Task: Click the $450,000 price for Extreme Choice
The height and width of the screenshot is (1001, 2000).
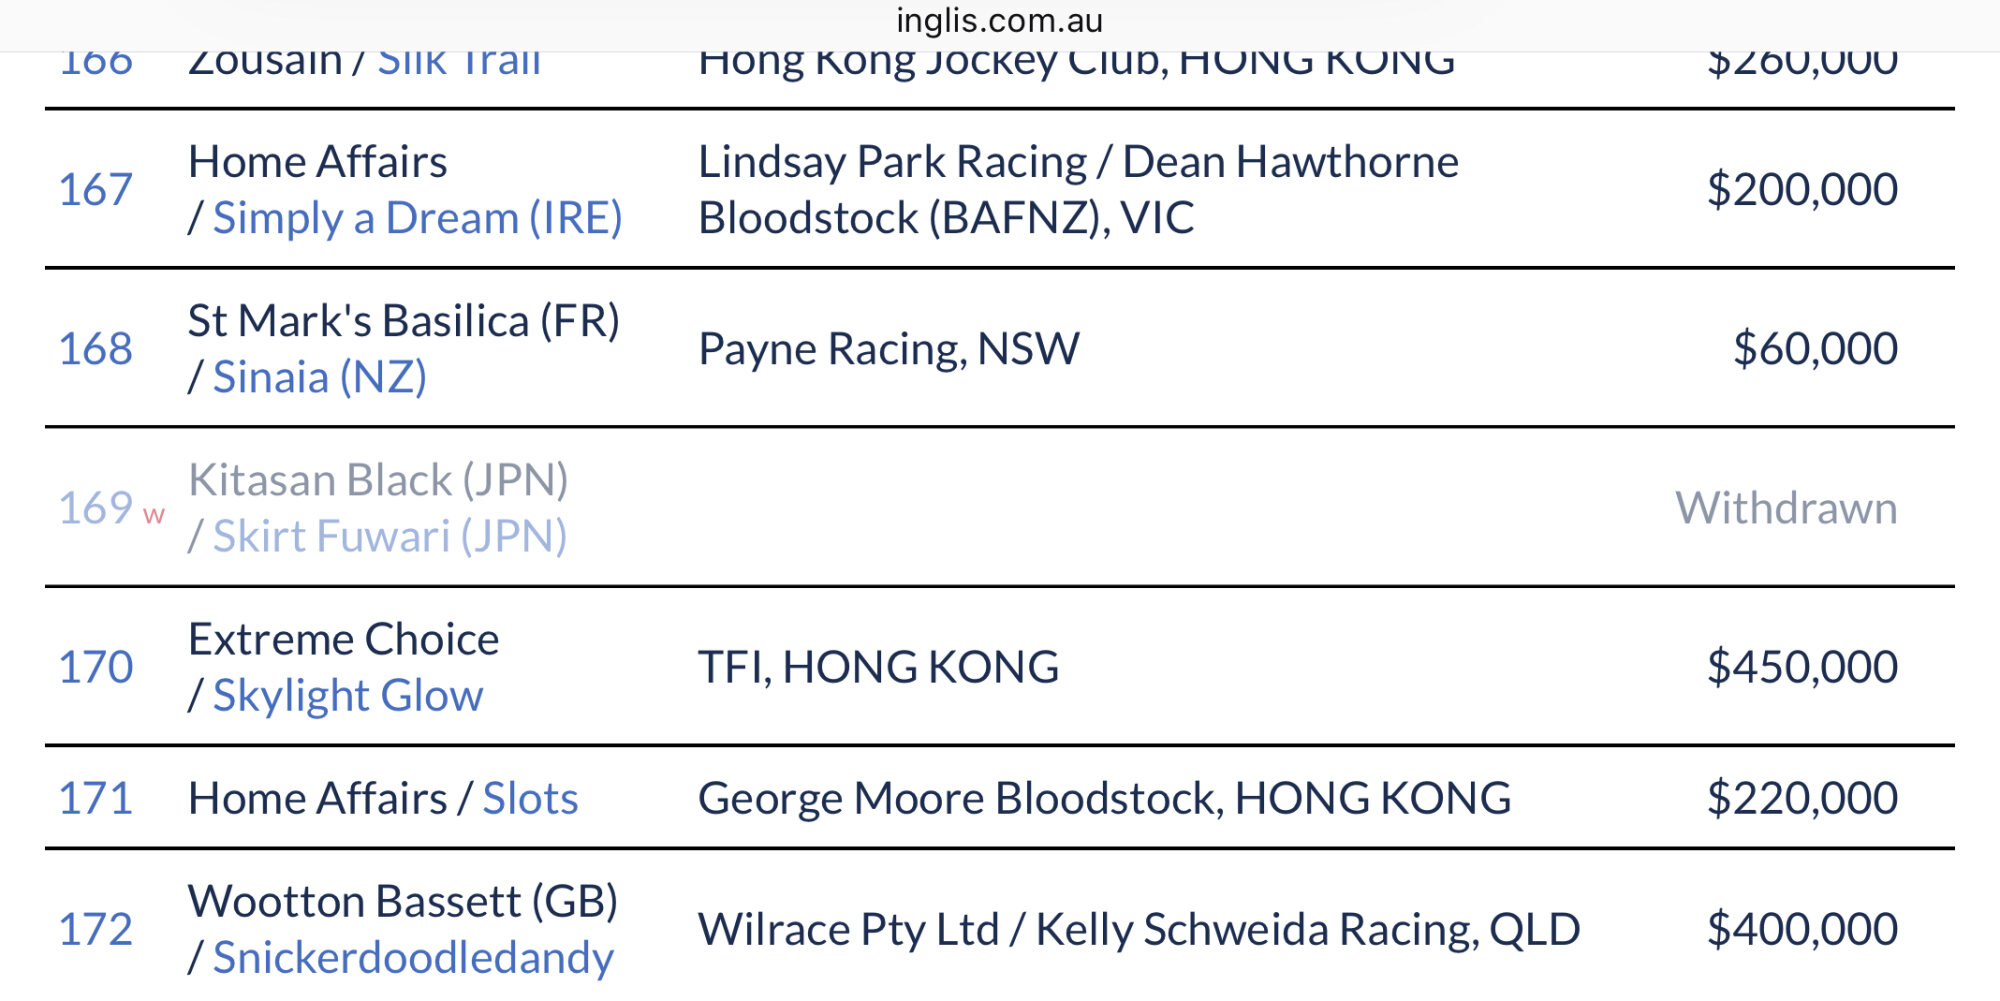Action: [1801, 667]
